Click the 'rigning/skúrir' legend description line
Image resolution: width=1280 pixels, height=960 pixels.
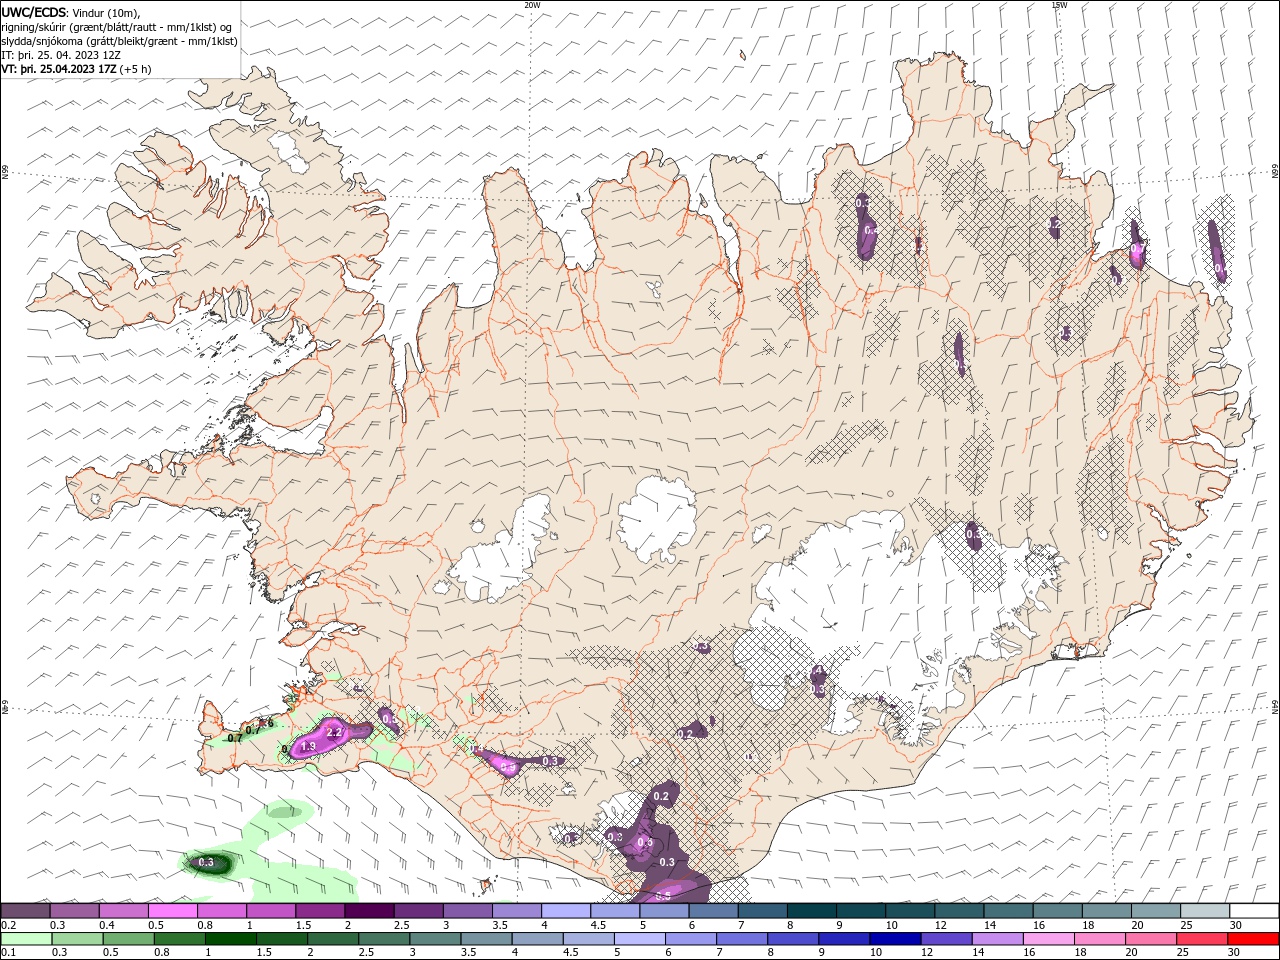(x=117, y=26)
